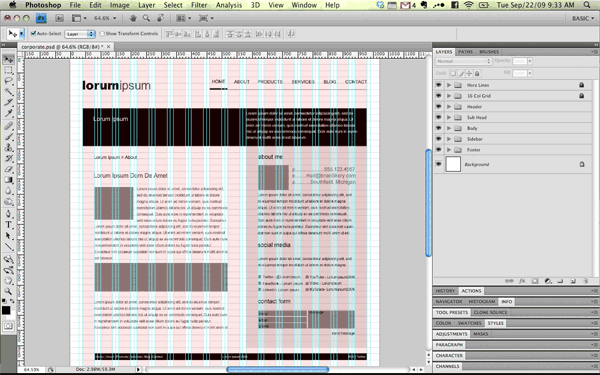Open the Filter menu
600x375 pixels.
(199, 5)
